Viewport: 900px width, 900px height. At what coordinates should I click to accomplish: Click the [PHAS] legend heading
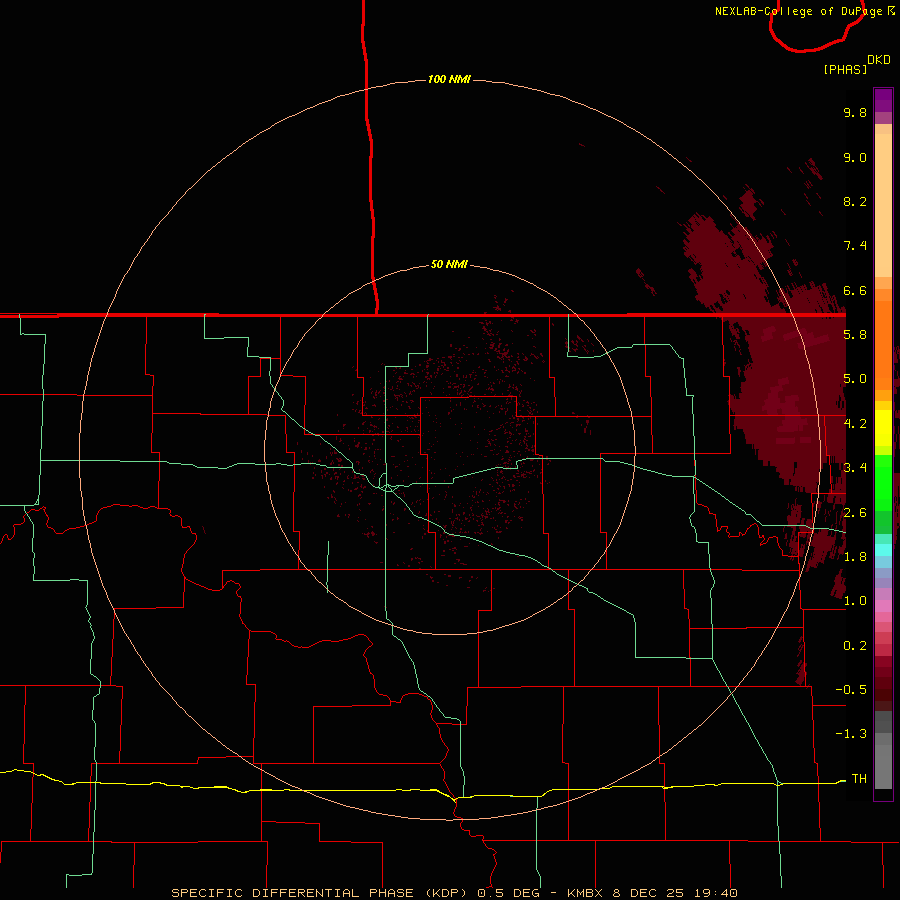pyautogui.click(x=845, y=70)
